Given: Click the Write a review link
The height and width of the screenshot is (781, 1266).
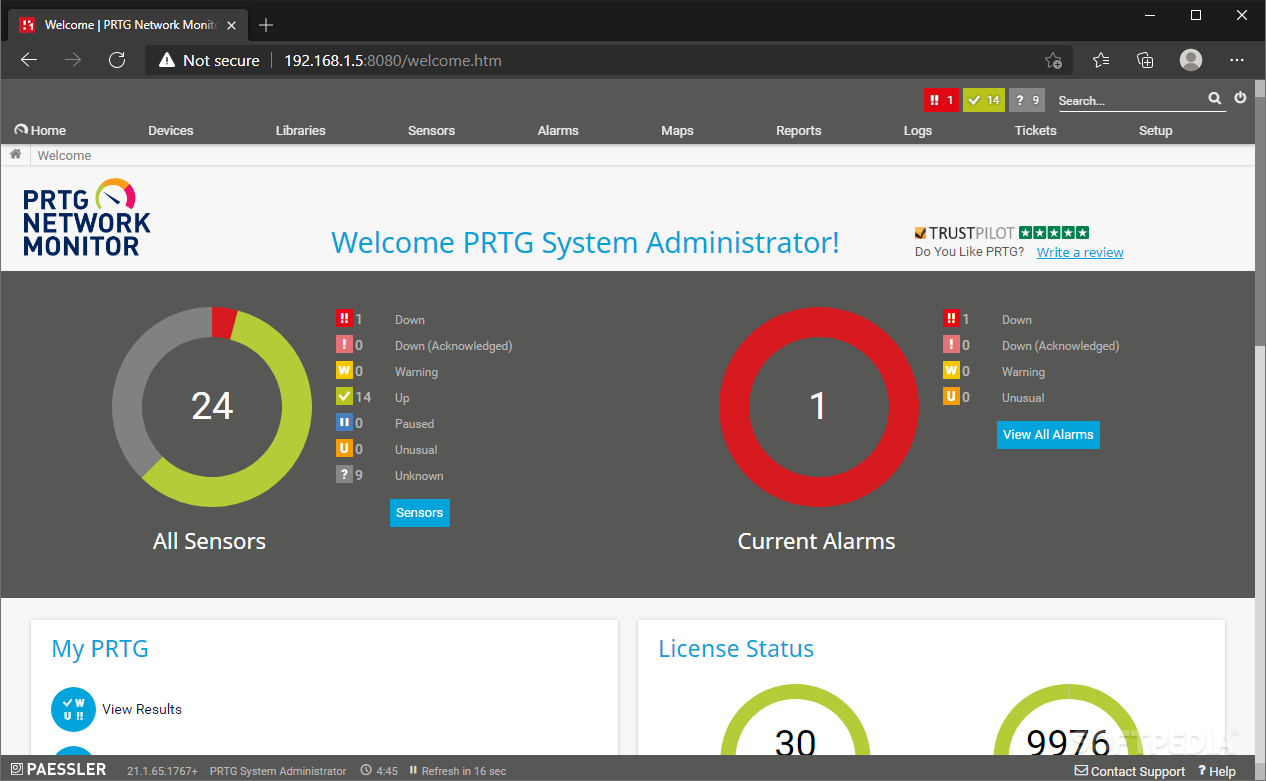Looking at the screenshot, I should 1080,252.
